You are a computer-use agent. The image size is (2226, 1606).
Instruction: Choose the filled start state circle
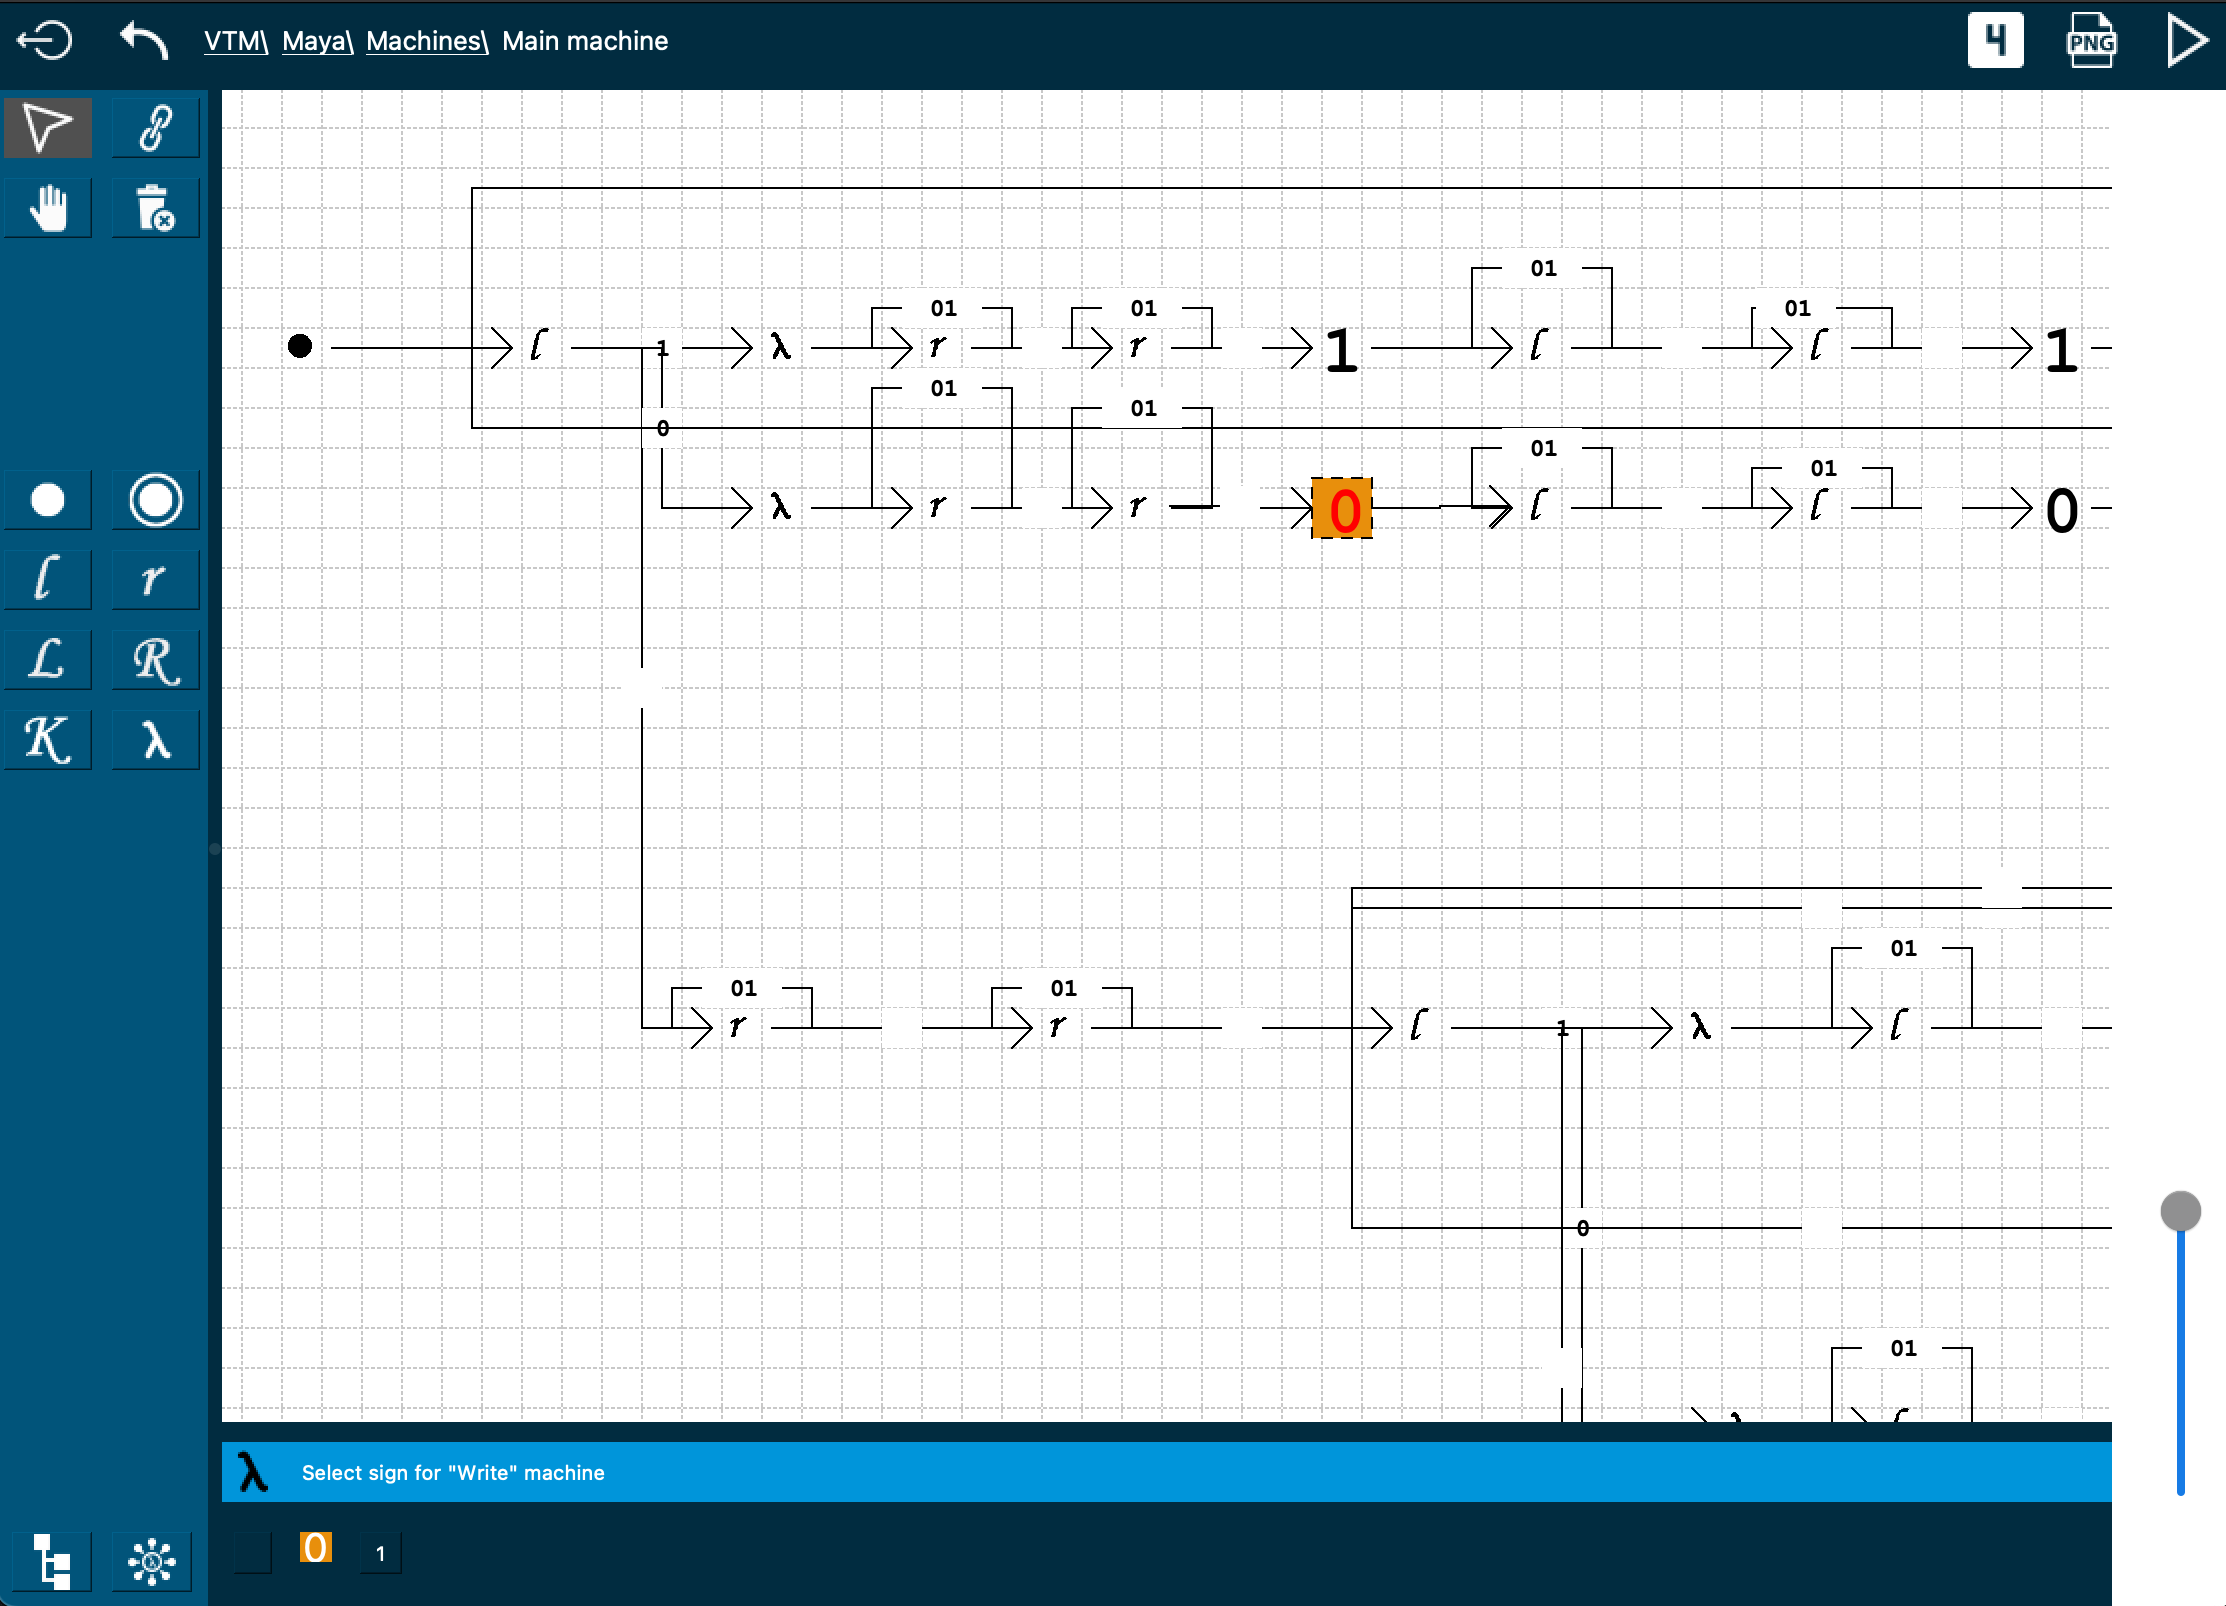click(x=48, y=500)
